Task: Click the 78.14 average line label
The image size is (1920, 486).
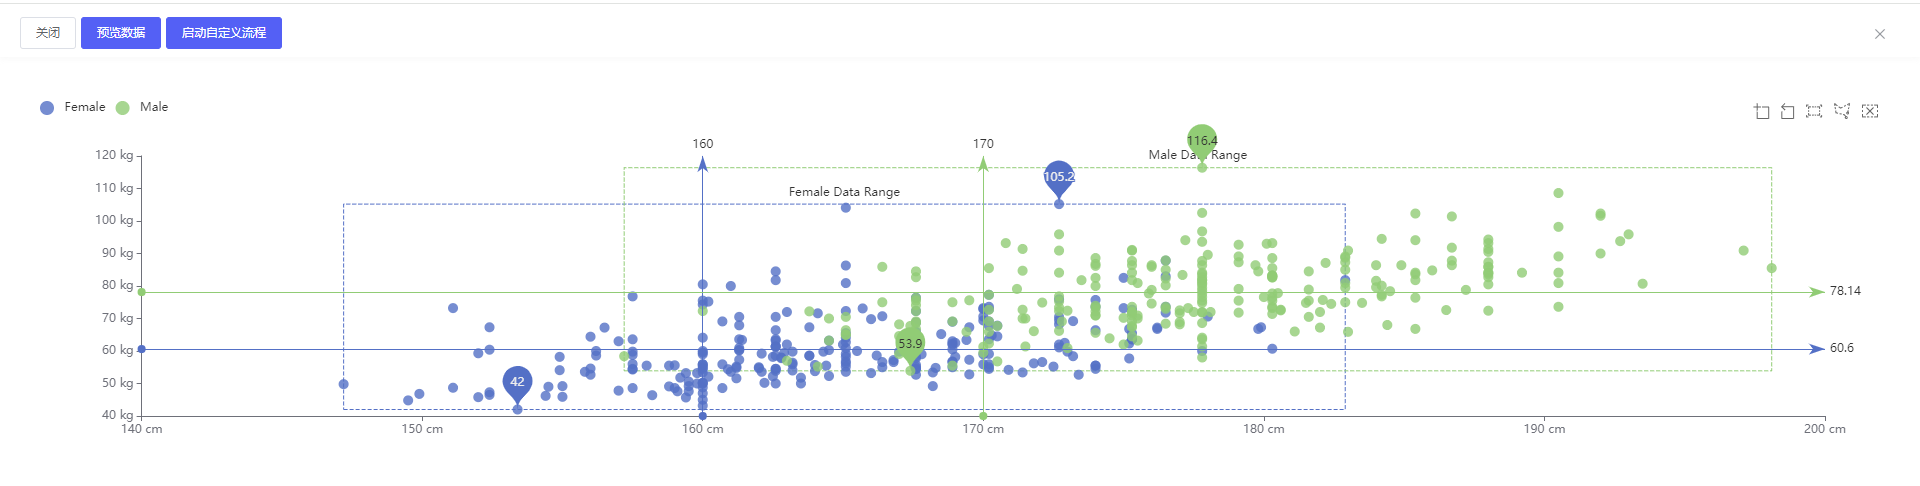Action: point(1845,291)
